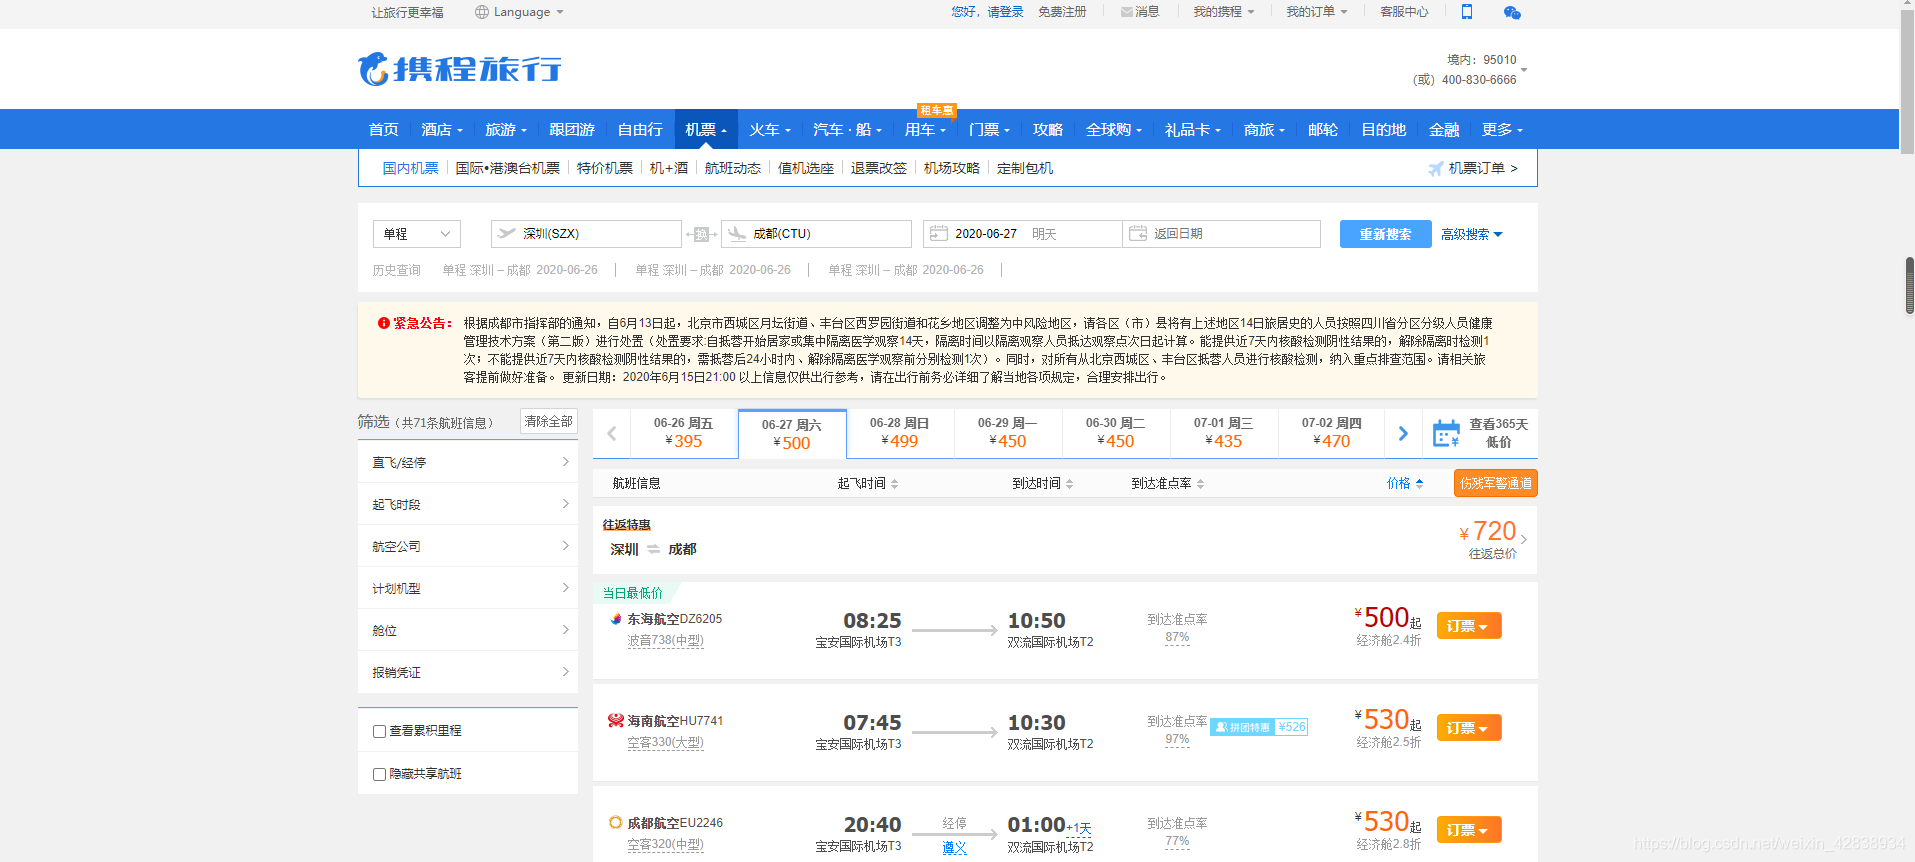Screen dimensions: 1915x862
Task: Expand the phone number dropdown arrow
Action: point(1524,70)
